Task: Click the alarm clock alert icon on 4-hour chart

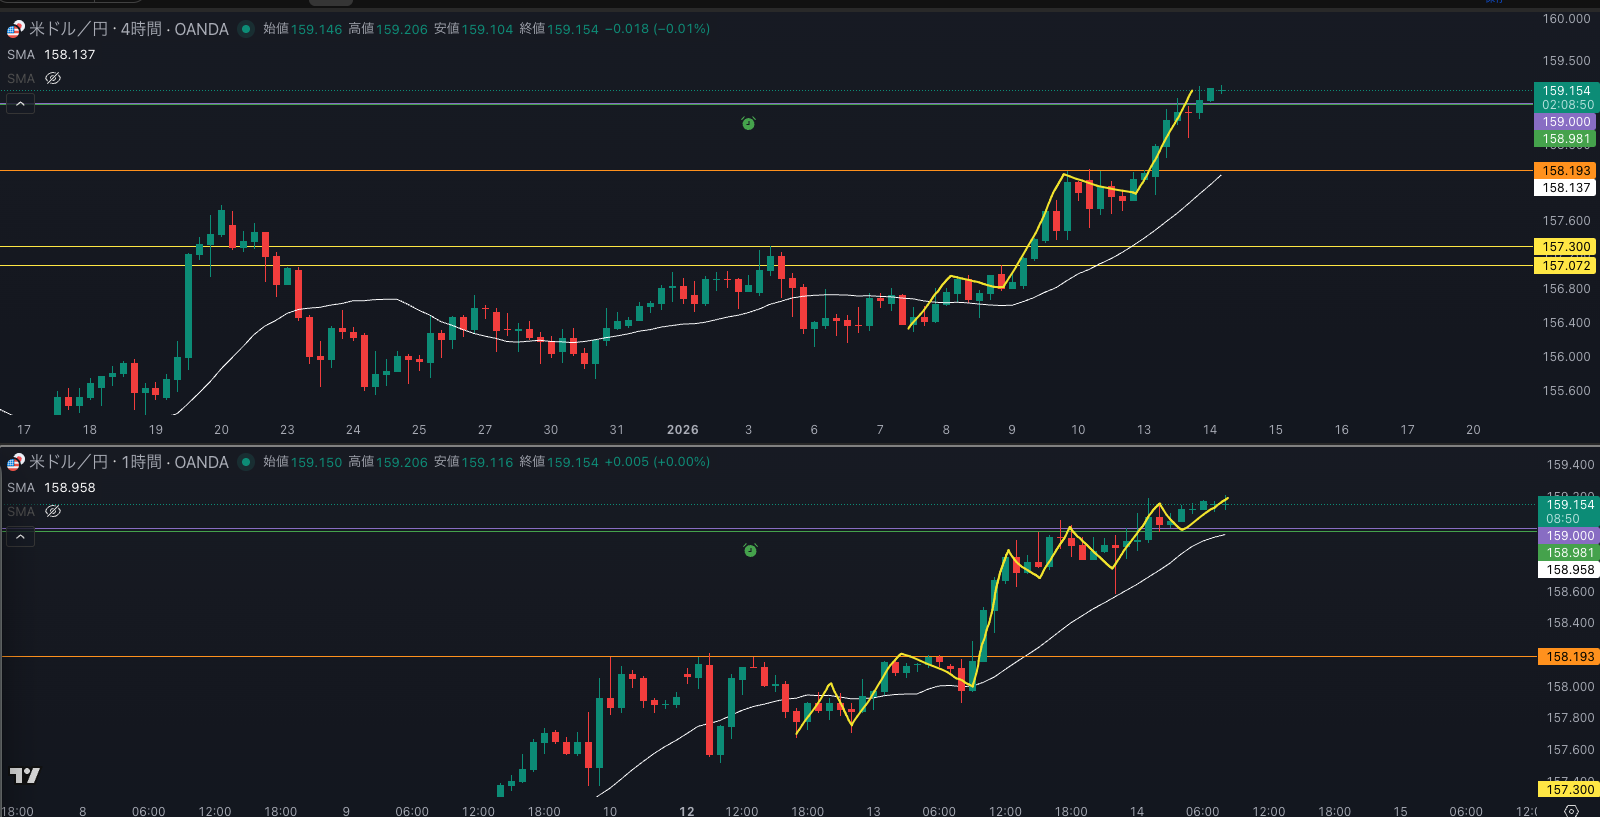Action: coord(748,123)
